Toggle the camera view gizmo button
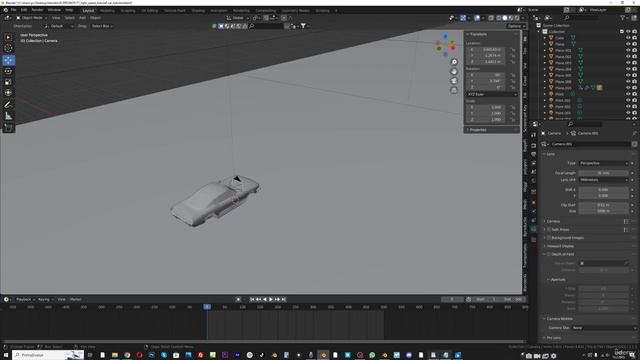Image resolution: width=640 pixels, height=360 pixels. coord(454,81)
